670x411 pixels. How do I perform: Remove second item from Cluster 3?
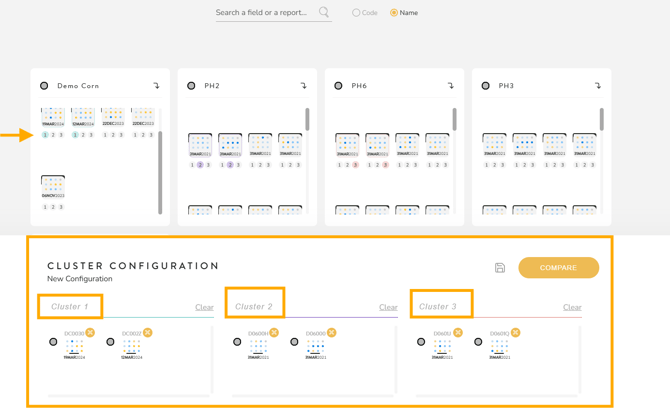click(x=515, y=333)
